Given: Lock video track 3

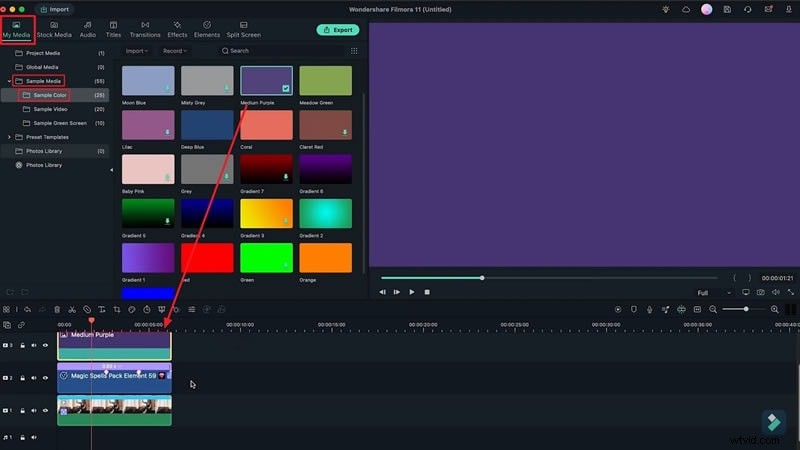Looking at the screenshot, I should pos(22,345).
